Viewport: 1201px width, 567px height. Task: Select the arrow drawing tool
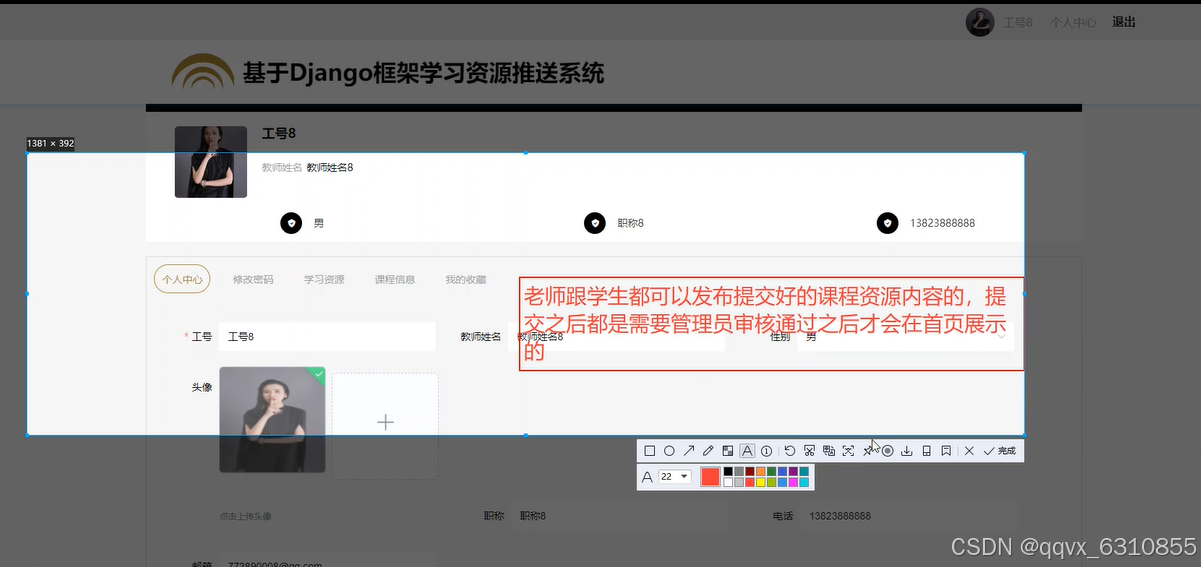pyautogui.click(x=689, y=451)
